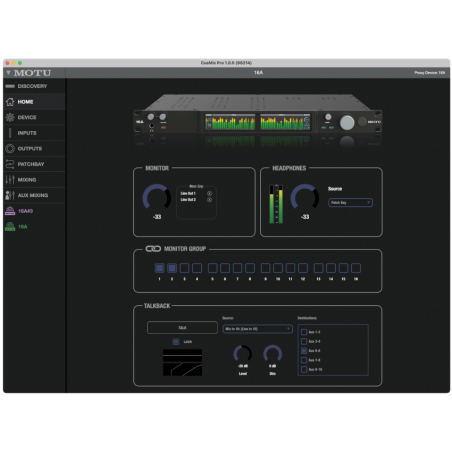This screenshot has height=452, width=452.
Task: Open the Headphones Source dropdown
Action: 350,202
